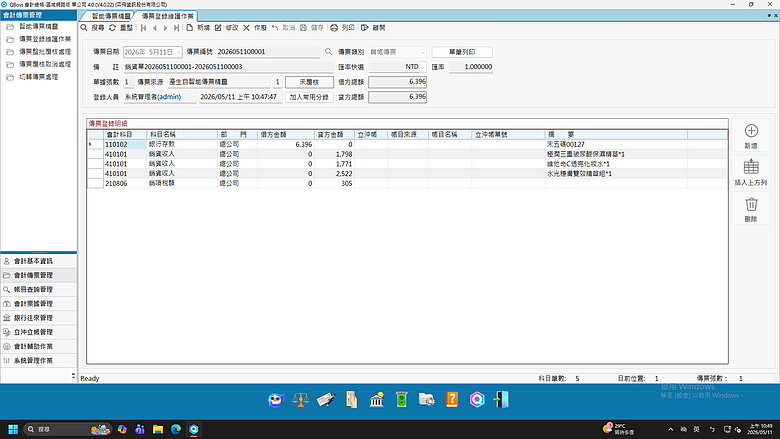Open the 會計基本資訊 module
780x439 pixels.
[39, 261]
